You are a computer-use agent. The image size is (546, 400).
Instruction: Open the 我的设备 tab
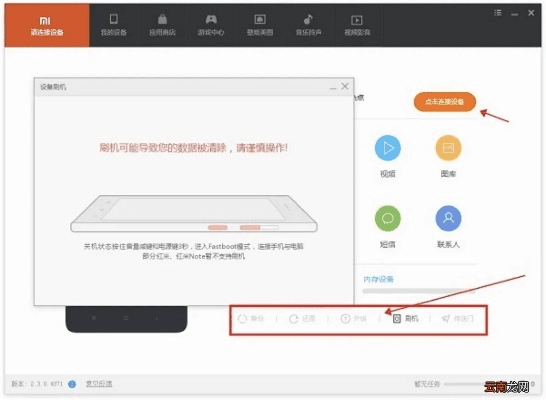pos(114,25)
